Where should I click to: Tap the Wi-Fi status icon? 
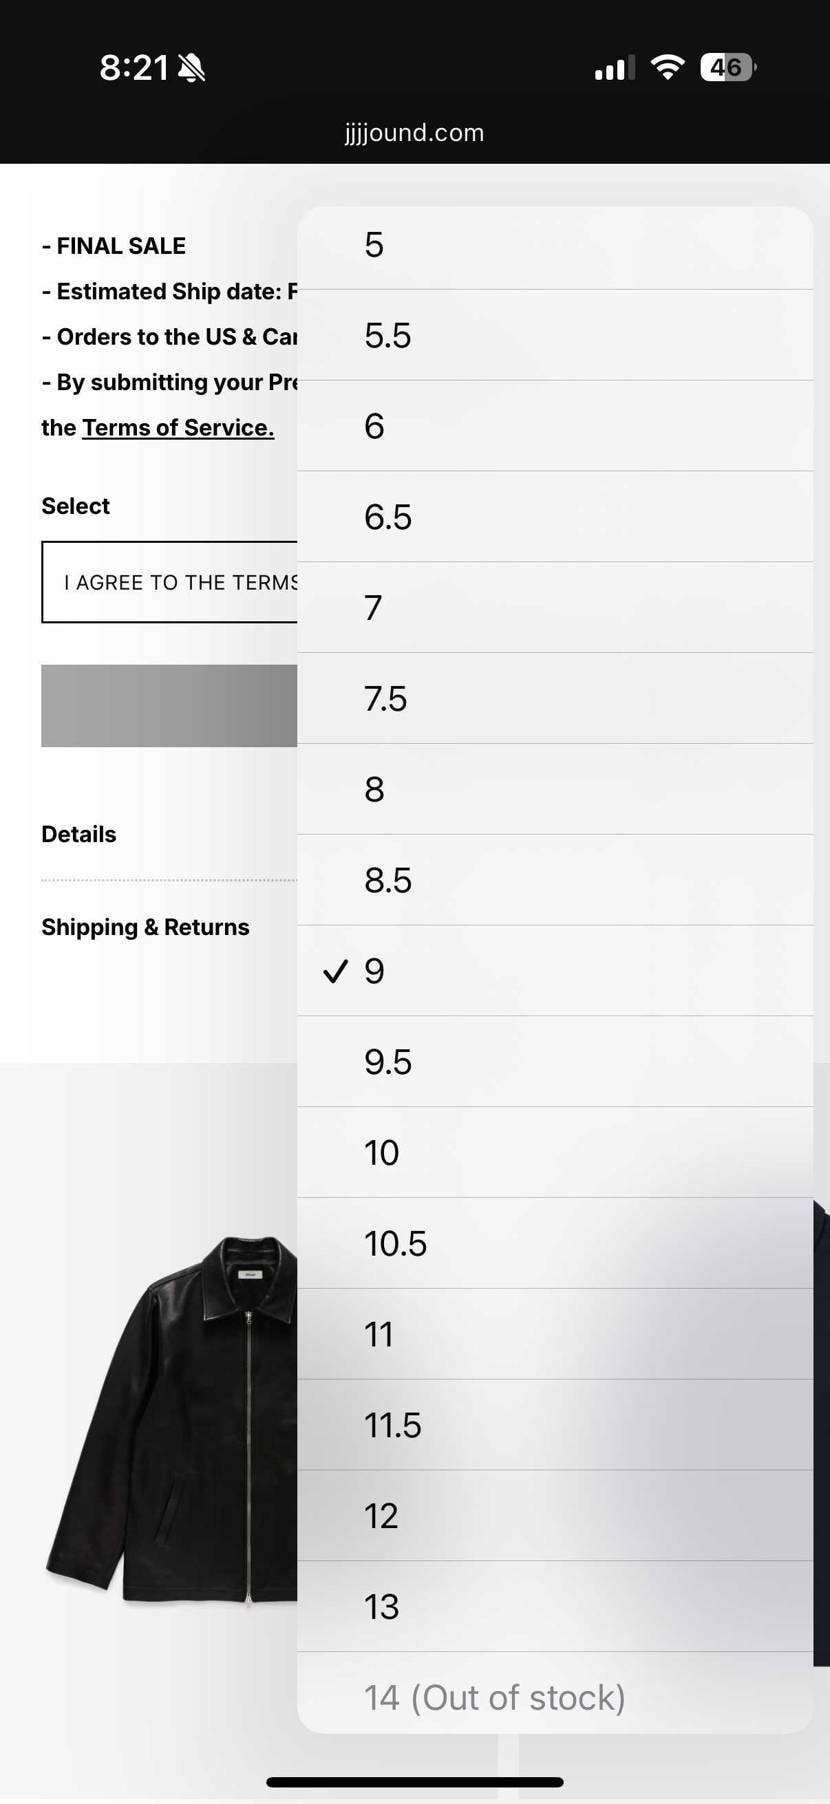[667, 68]
